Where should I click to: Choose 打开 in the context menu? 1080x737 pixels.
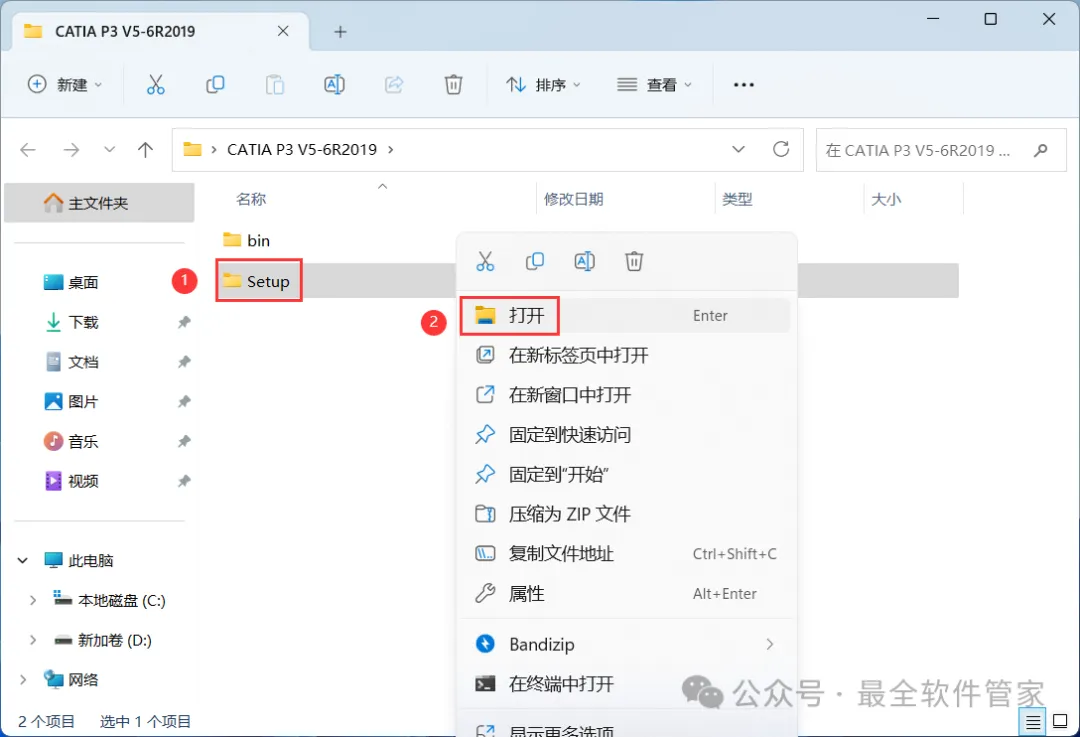[x=625, y=315]
